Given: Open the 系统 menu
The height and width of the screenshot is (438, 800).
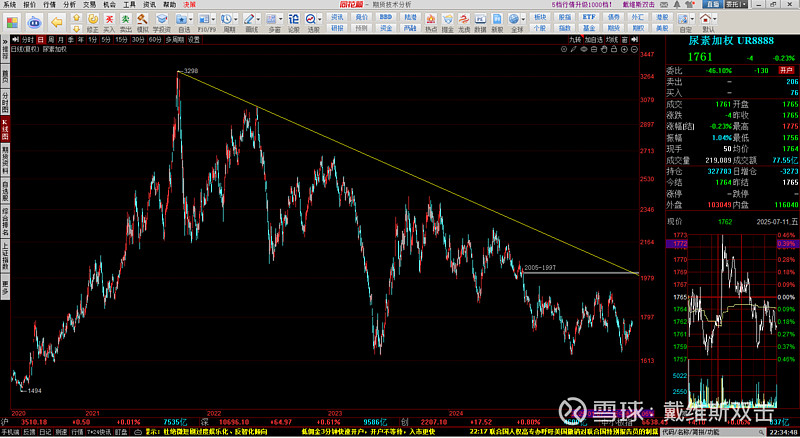Looking at the screenshot, I should [x=9, y=5].
